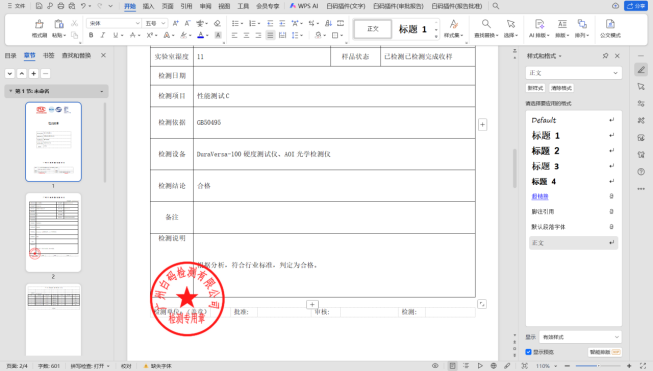This screenshot has width=653, height=371.
Task: Open the current style dropdown in Styles pane
Action: pos(573,73)
